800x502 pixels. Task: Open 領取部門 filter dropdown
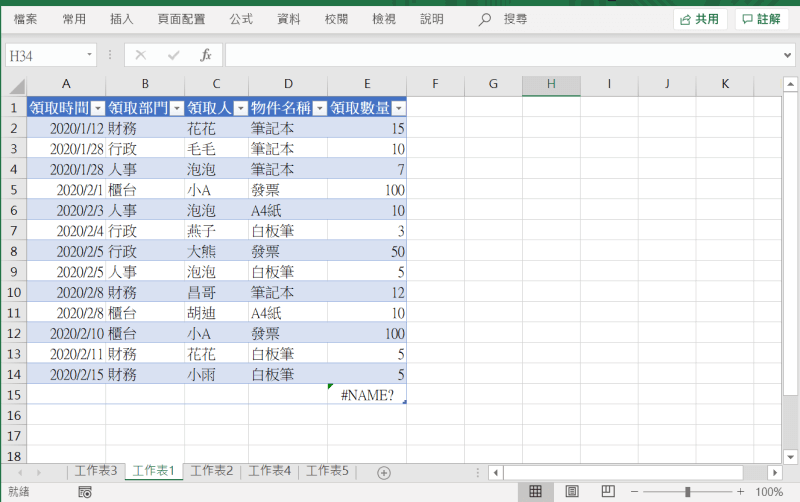tap(177, 108)
